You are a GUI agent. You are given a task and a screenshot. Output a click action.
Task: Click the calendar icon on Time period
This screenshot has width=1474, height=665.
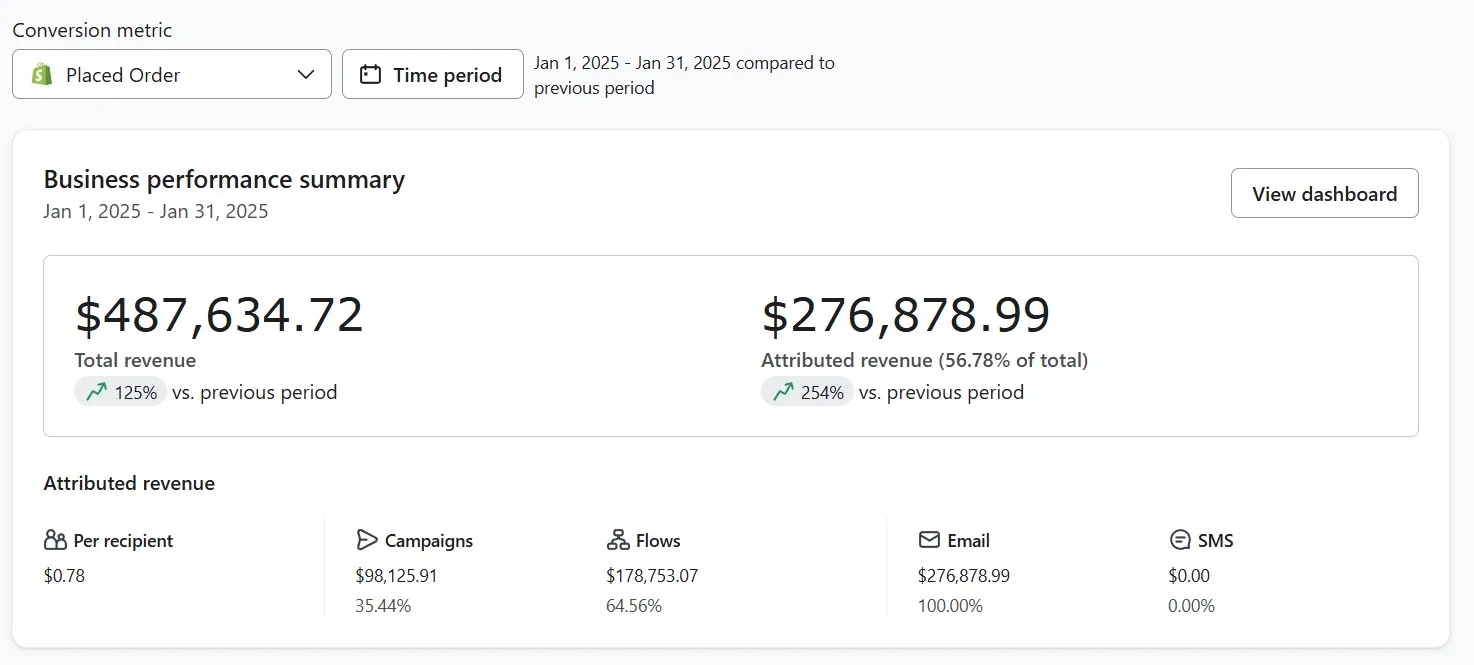click(x=370, y=75)
